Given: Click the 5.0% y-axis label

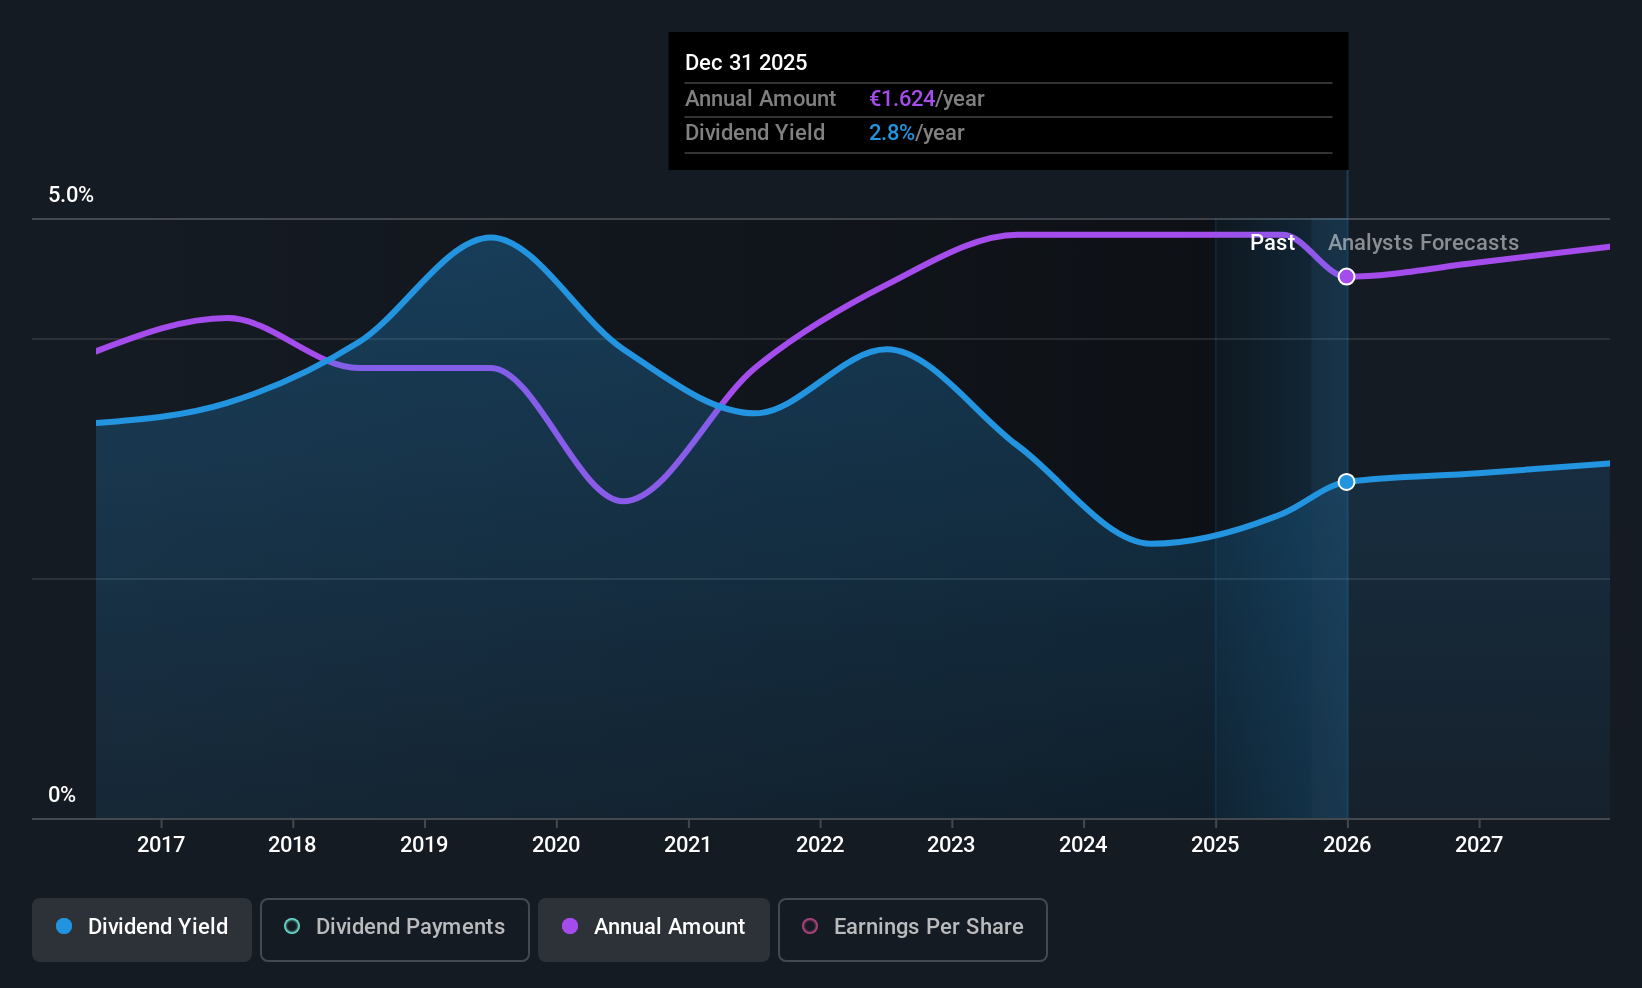Looking at the screenshot, I should [71, 195].
